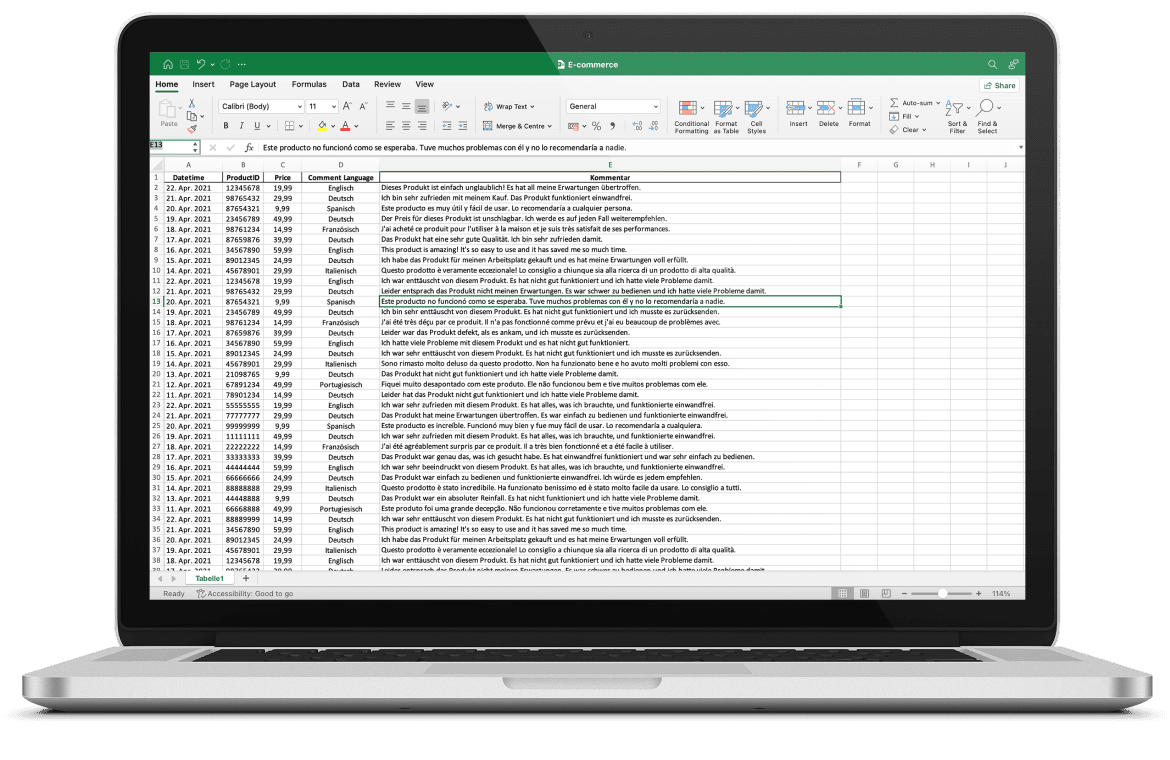Click the Cut scissors icon
The image size is (1170, 760).
pyautogui.click(x=191, y=103)
